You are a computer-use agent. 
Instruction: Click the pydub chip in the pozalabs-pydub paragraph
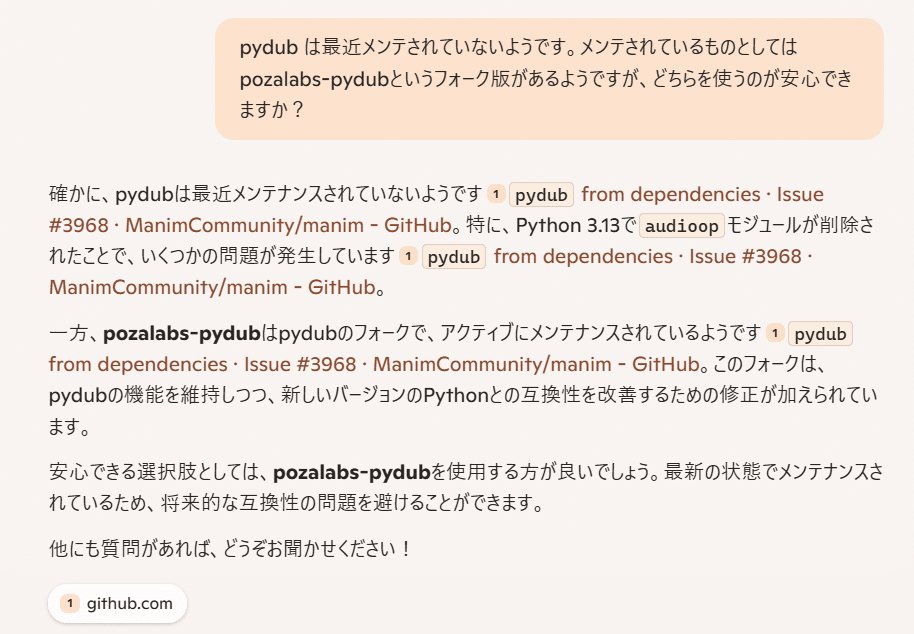[x=820, y=334]
